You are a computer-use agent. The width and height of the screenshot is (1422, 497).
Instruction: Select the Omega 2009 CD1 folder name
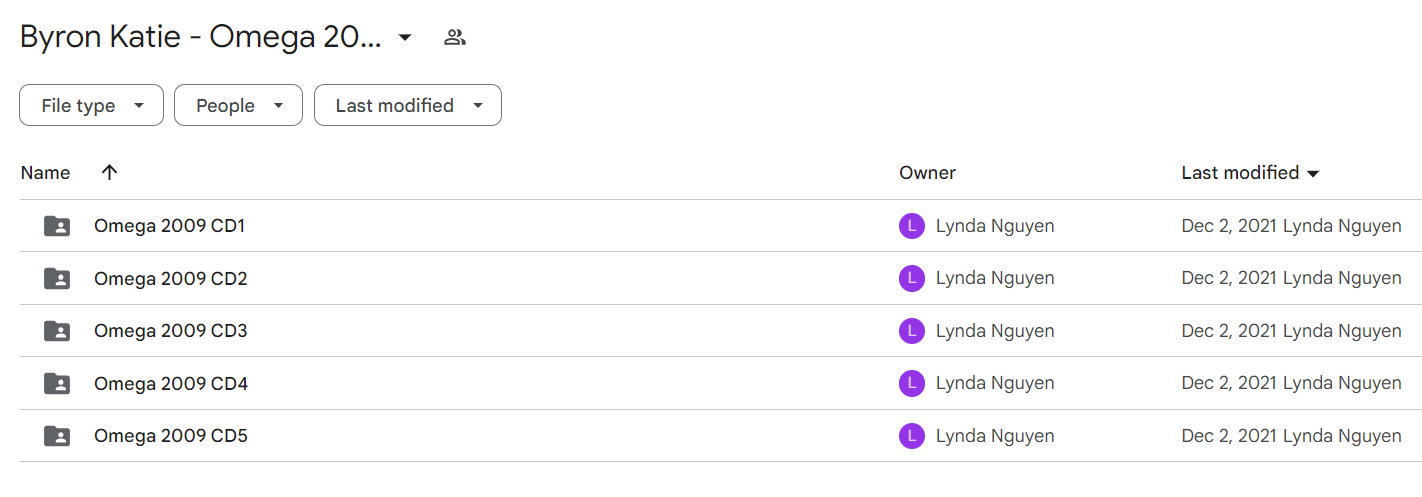coord(169,226)
